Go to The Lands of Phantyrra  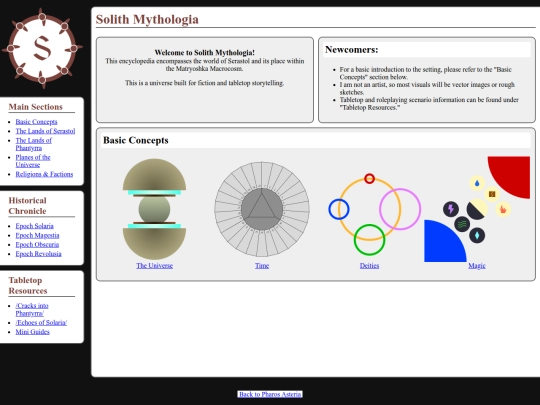[x=33, y=144]
